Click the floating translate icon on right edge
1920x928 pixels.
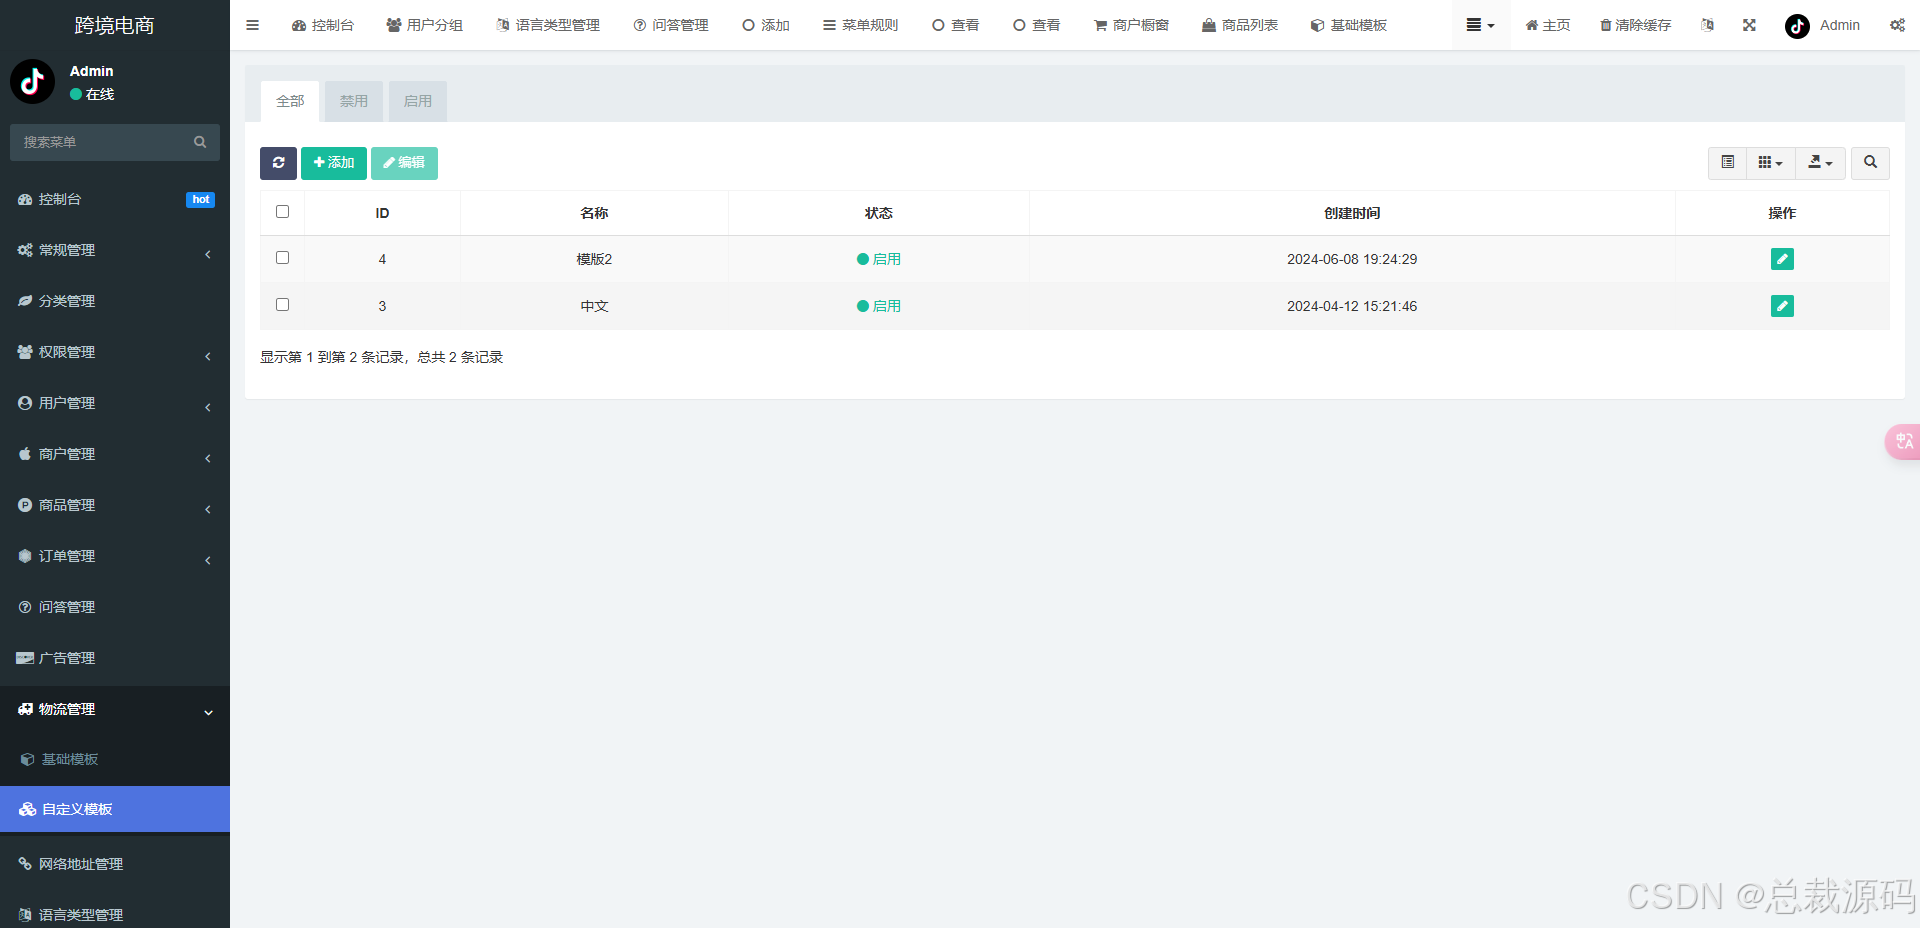(1904, 441)
